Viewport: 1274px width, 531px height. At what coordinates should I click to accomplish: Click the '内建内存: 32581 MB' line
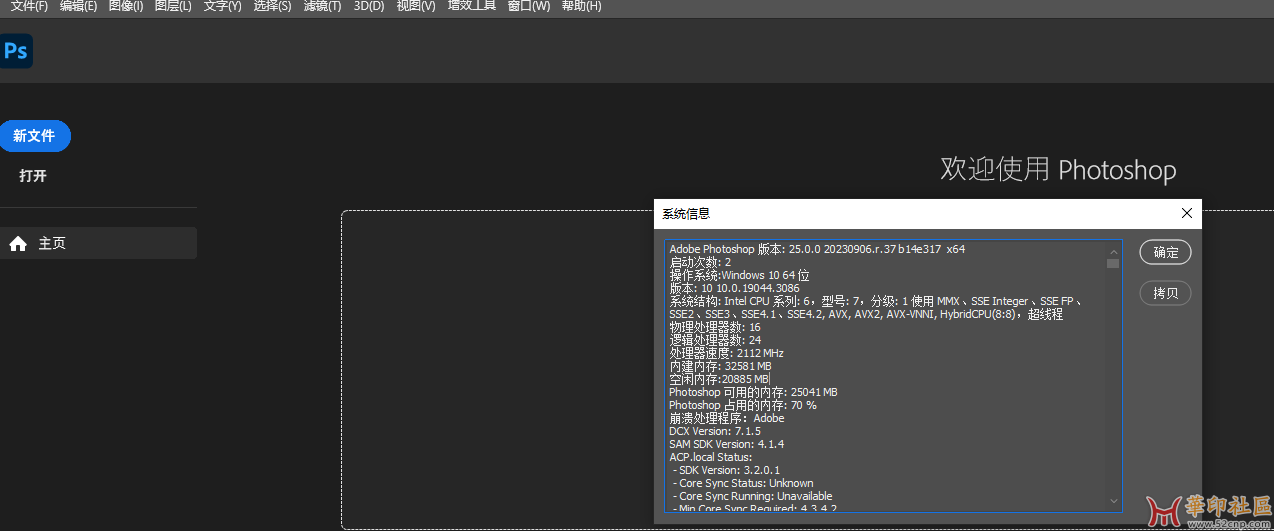(x=720, y=366)
